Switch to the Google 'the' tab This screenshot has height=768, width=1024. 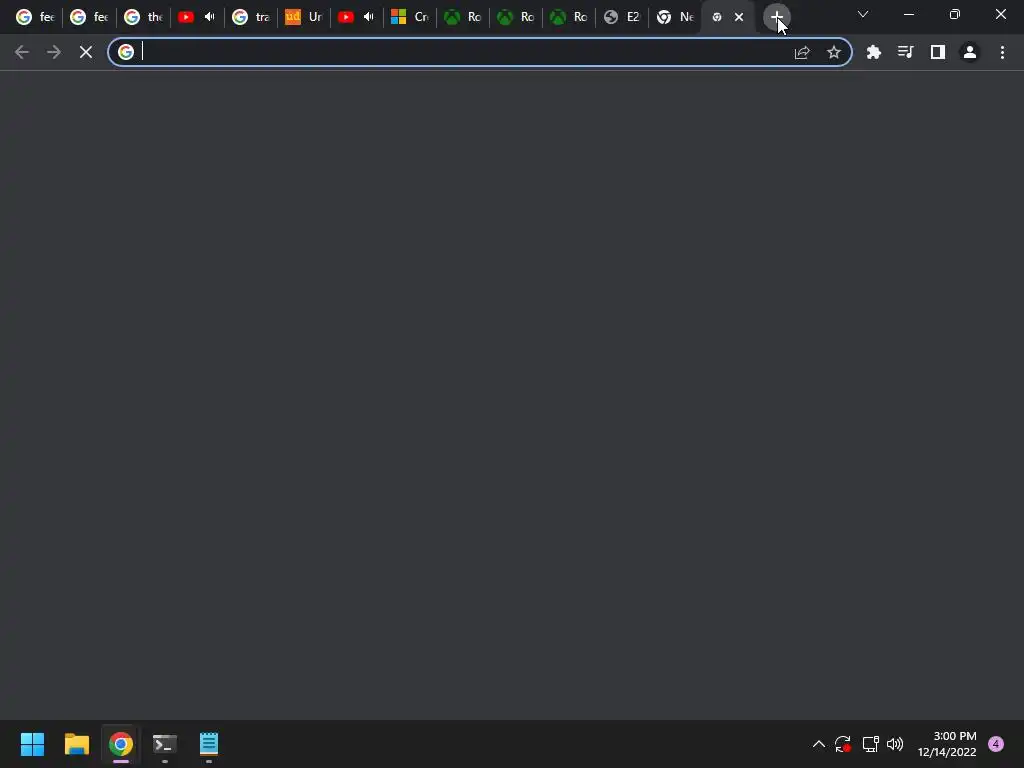[x=144, y=17]
